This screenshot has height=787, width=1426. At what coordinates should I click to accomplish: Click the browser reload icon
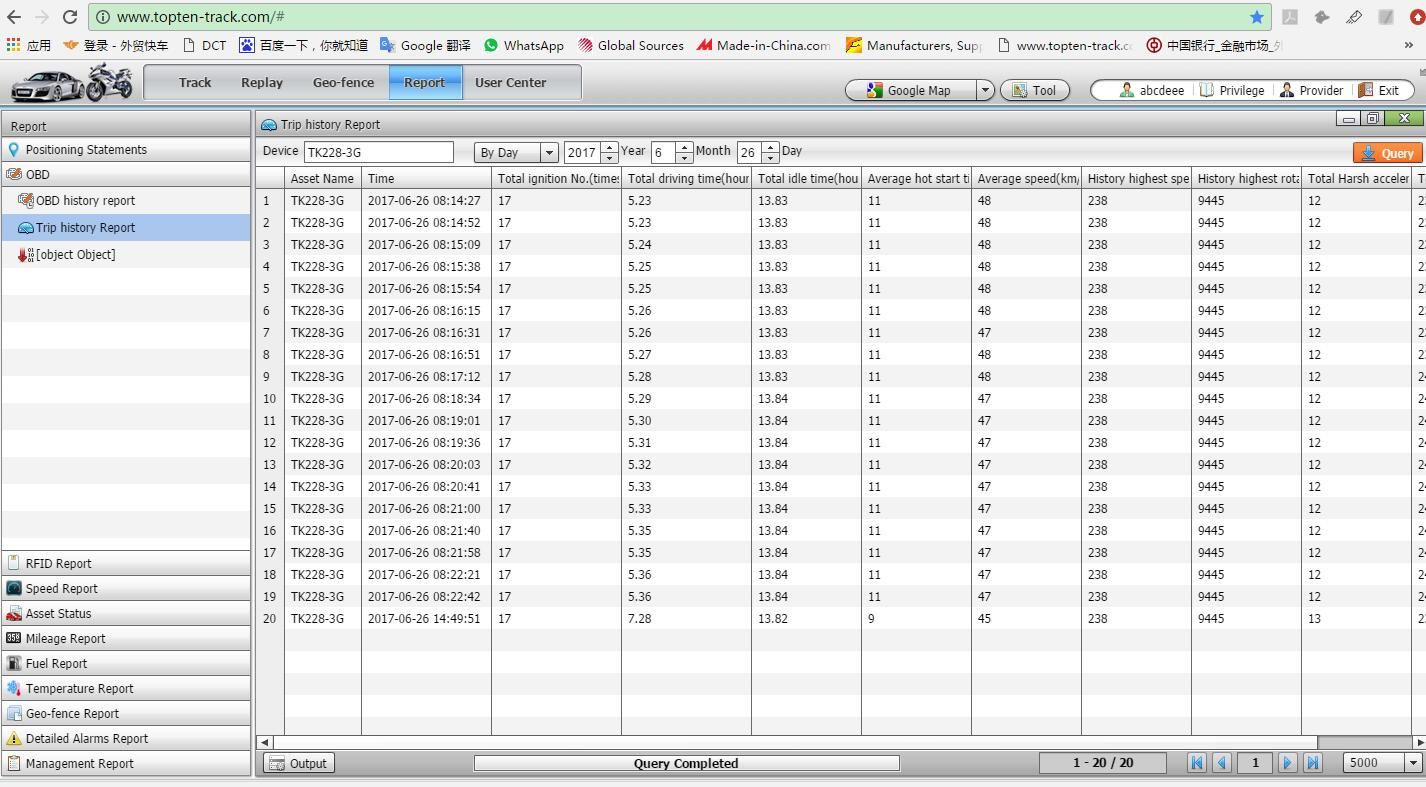click(69, 17)
